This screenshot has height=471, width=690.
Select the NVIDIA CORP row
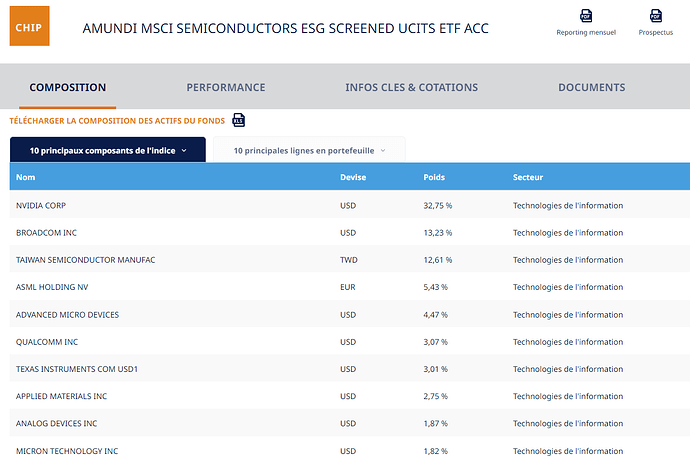[350, 205]
